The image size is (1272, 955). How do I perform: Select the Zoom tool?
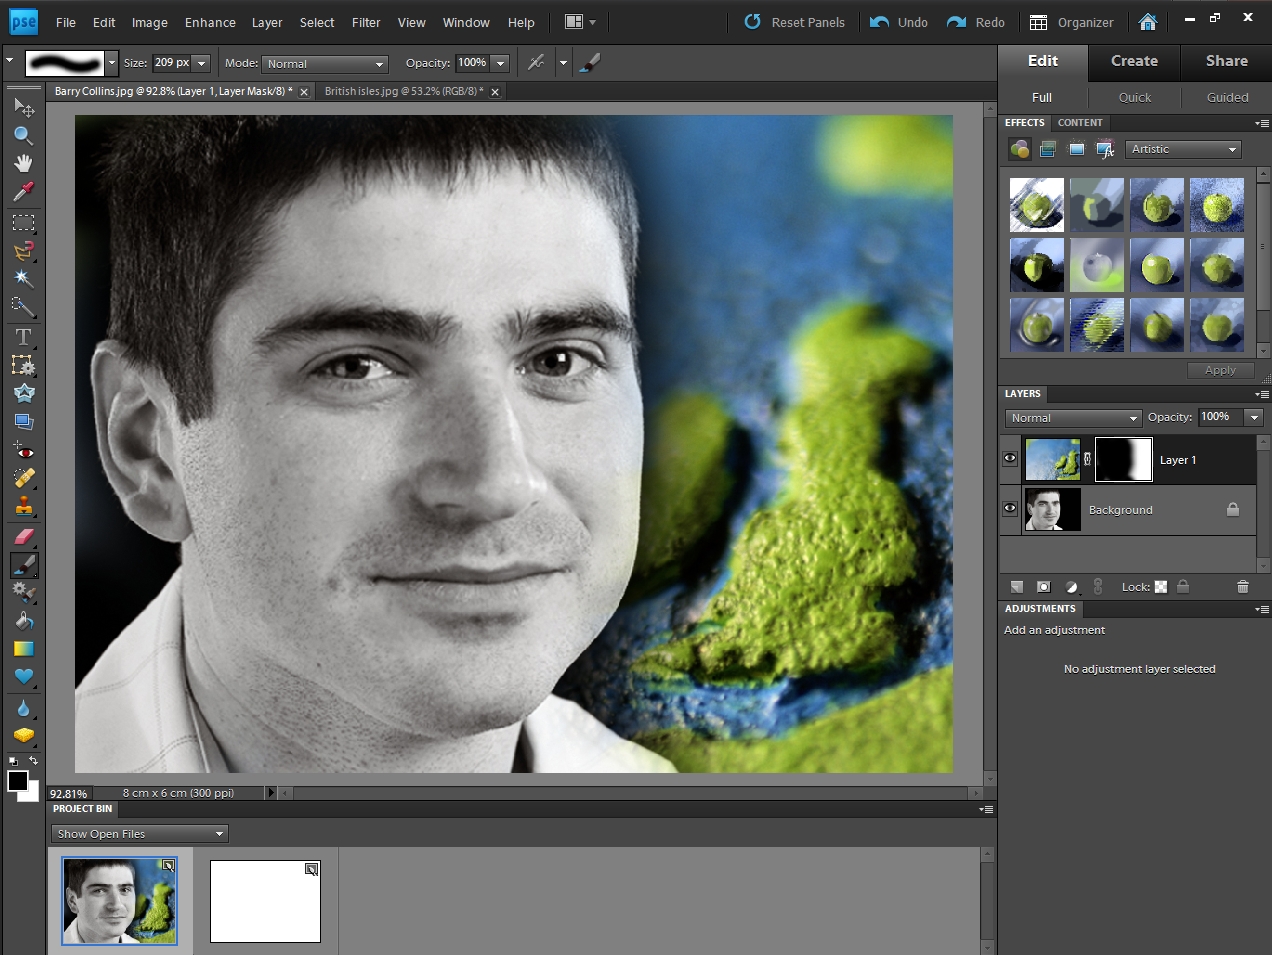23,135
